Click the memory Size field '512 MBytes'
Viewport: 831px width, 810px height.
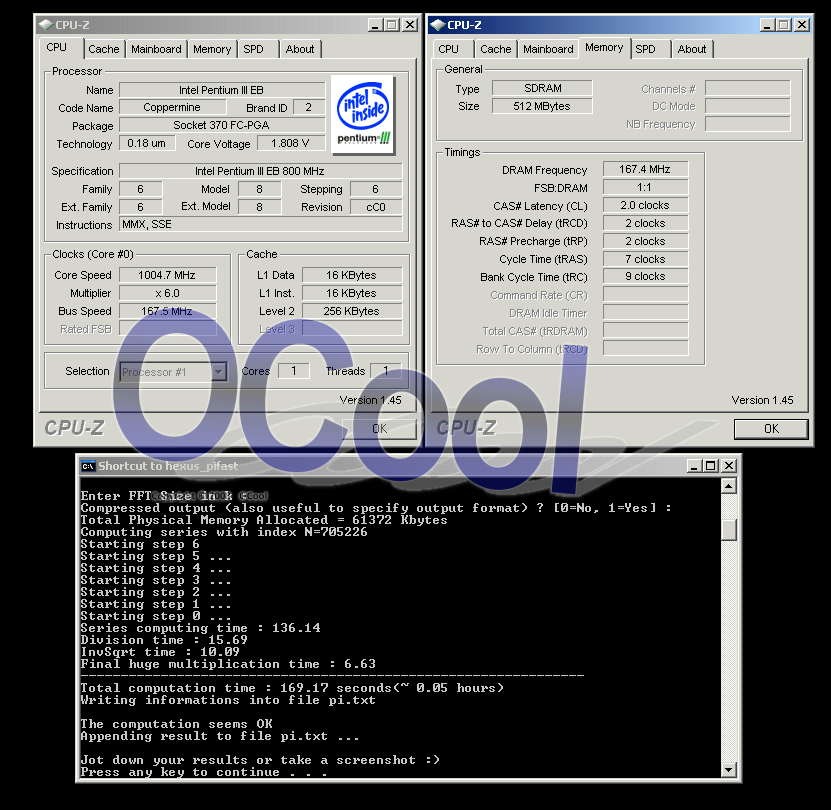[x=542, y=106]
